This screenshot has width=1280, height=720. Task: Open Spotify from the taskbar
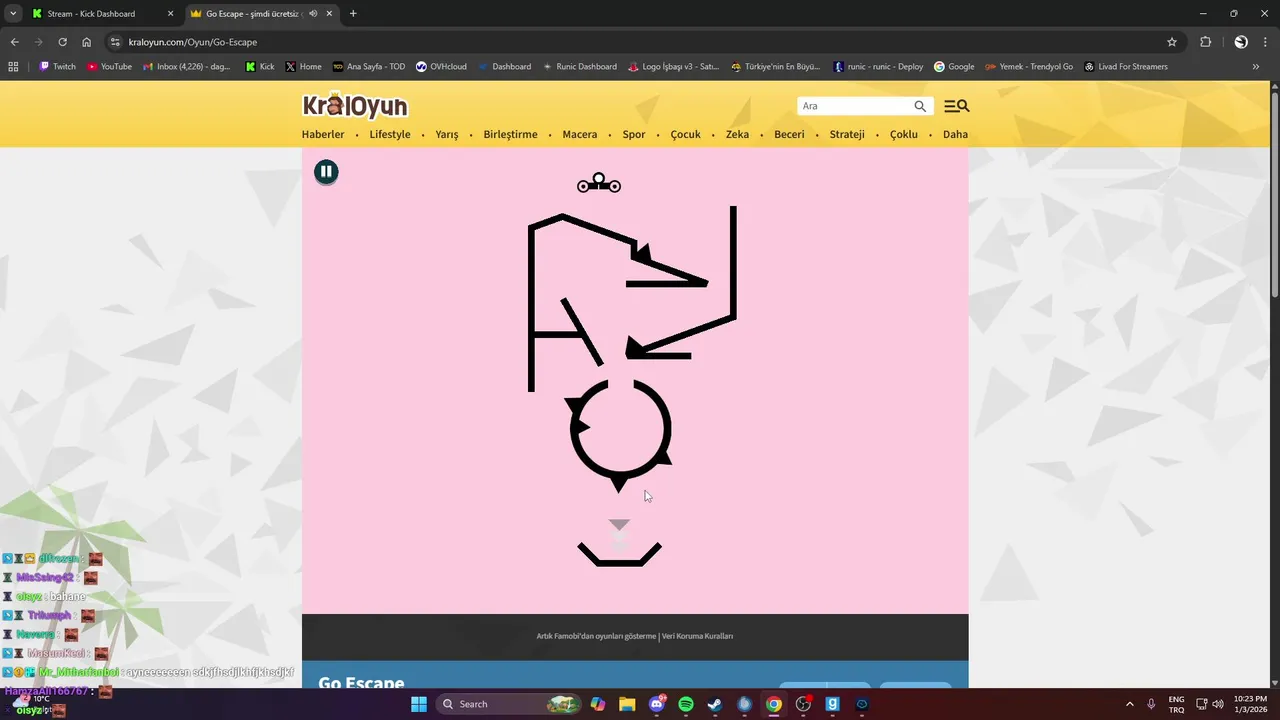coord(686,704)
